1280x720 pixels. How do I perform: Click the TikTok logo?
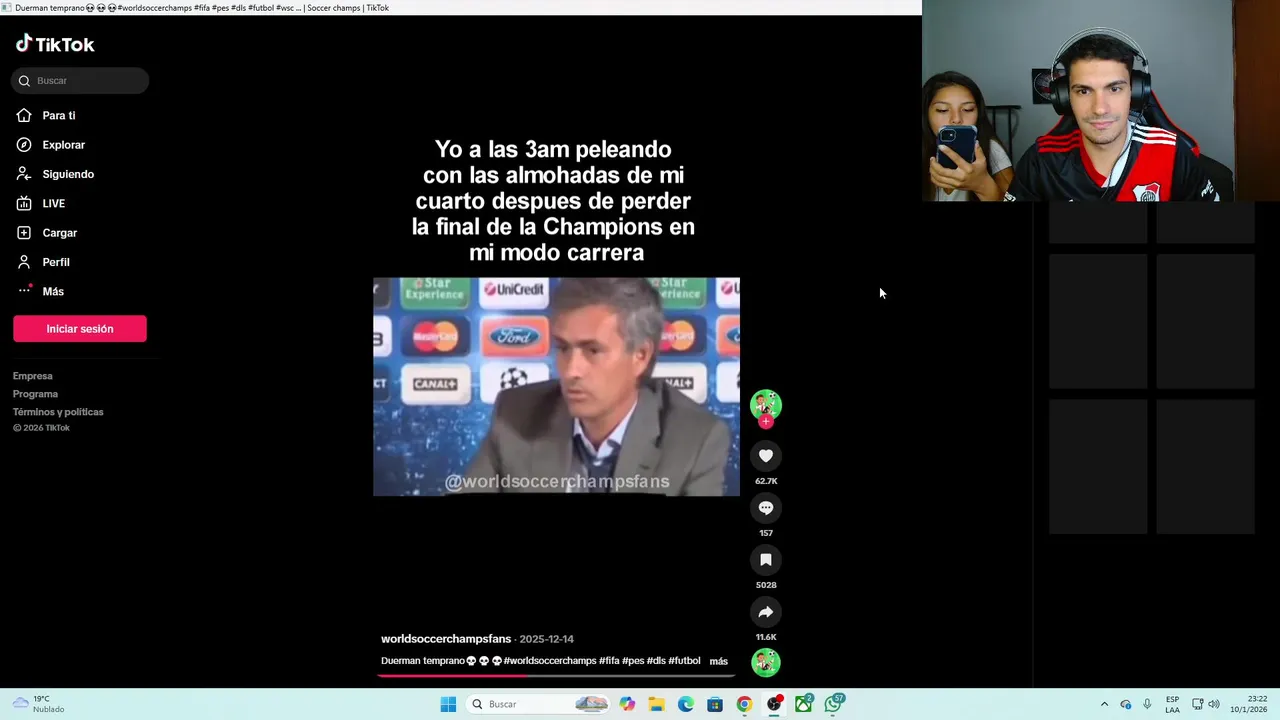(x=55, y=44)
